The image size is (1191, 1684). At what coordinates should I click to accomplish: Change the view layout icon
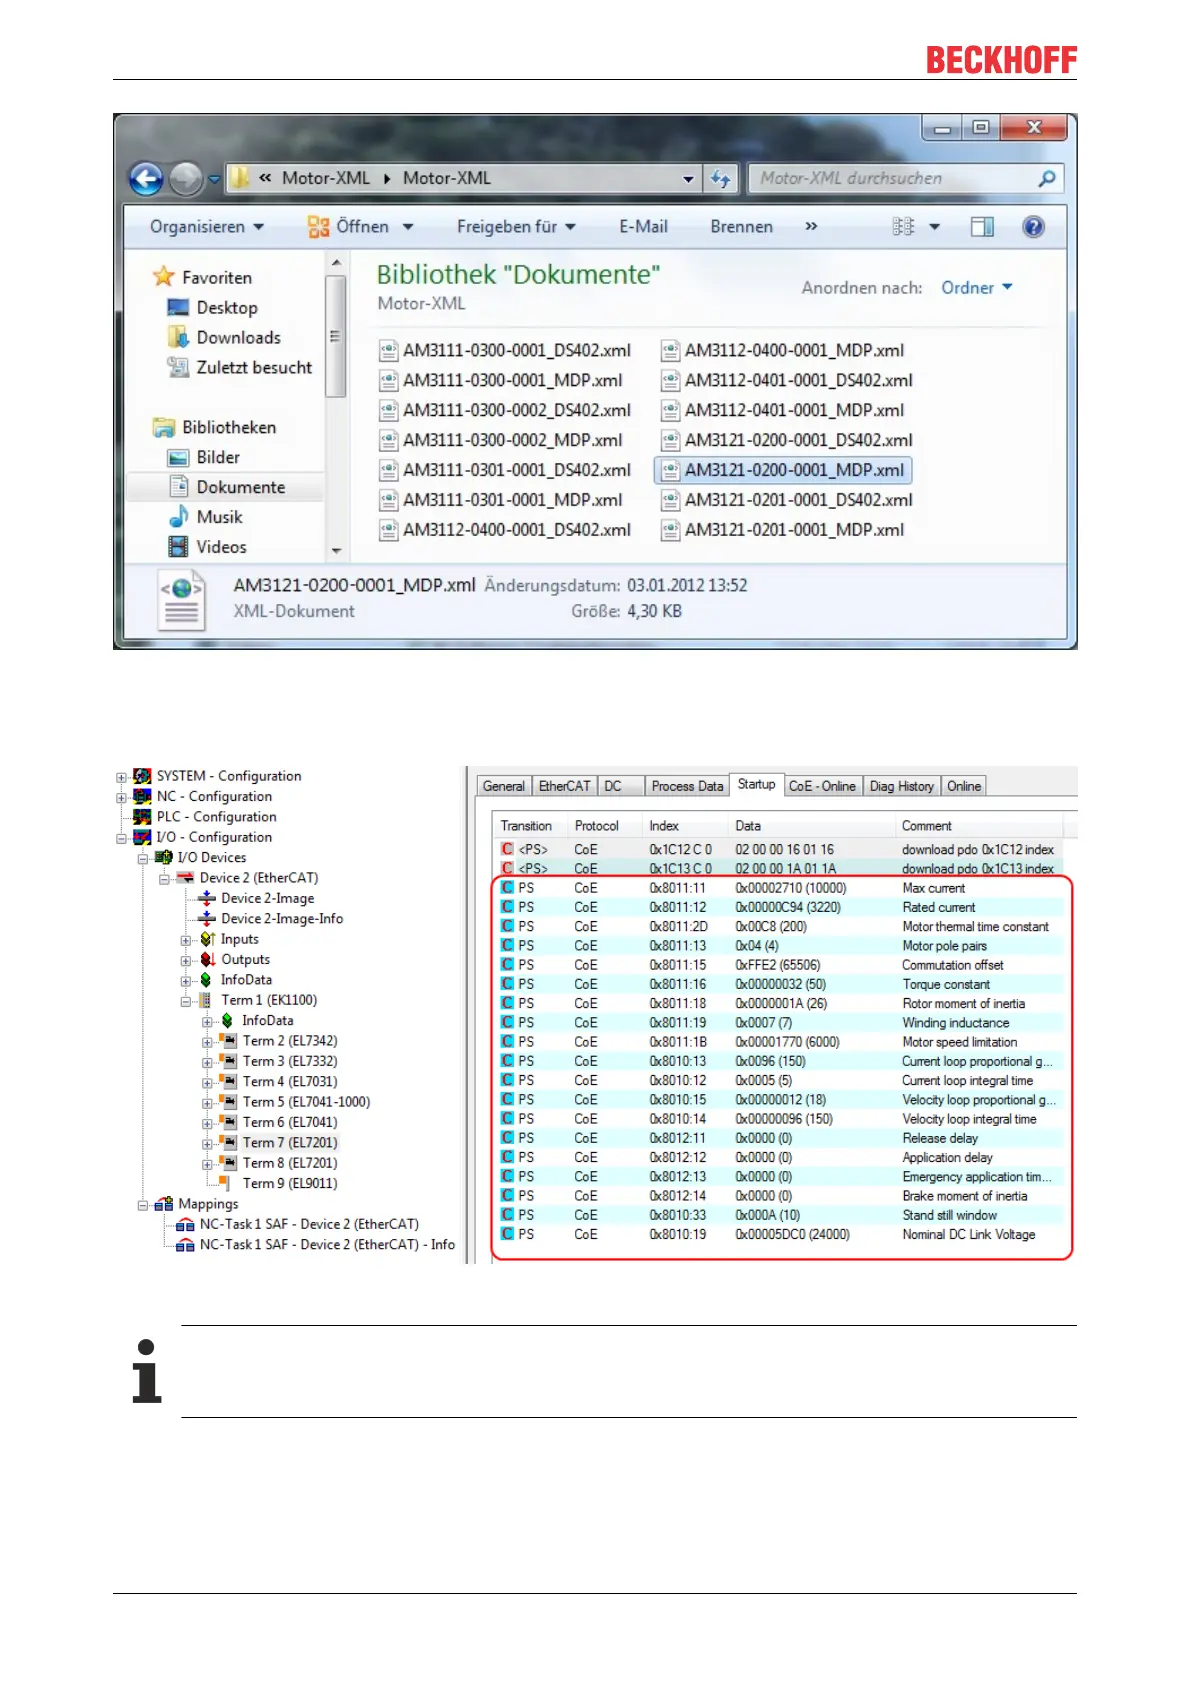tap(903, 227)
